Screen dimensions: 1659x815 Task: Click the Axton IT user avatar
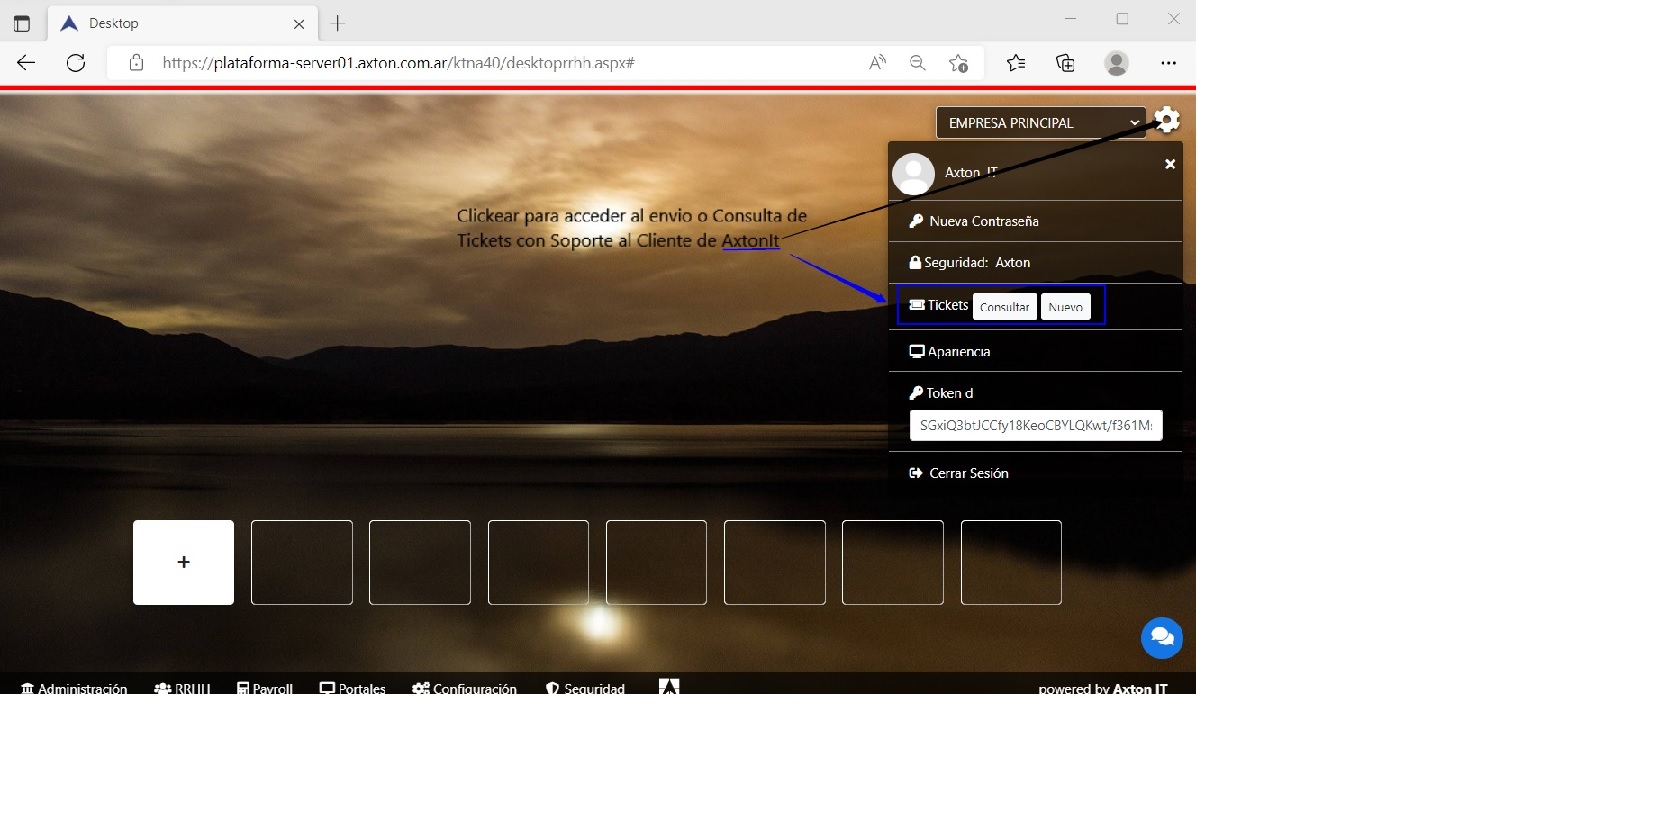point(913,174)
